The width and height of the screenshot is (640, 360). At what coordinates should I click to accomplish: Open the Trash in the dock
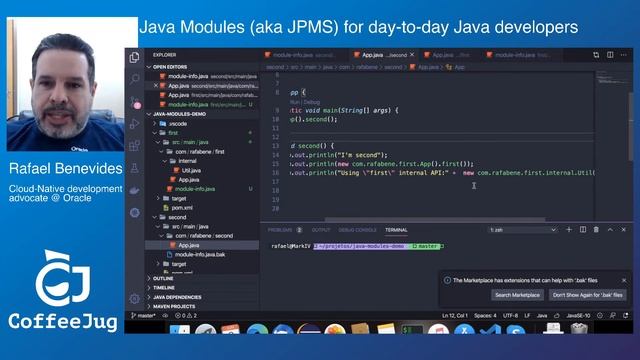coord(579,329)
